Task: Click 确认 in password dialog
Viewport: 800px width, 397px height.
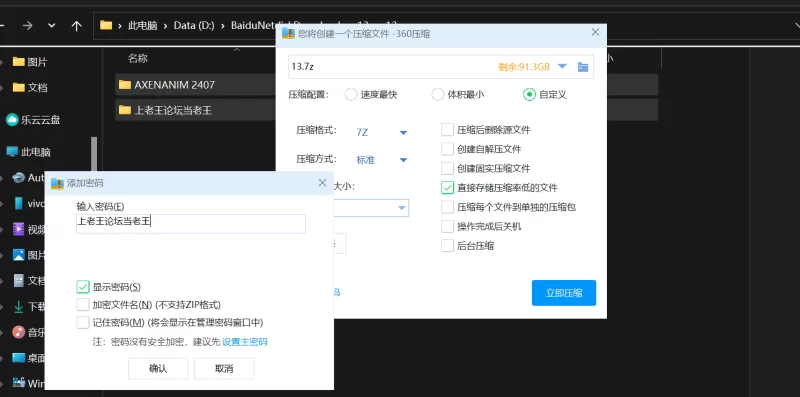Action: click(x=158, y=368)
